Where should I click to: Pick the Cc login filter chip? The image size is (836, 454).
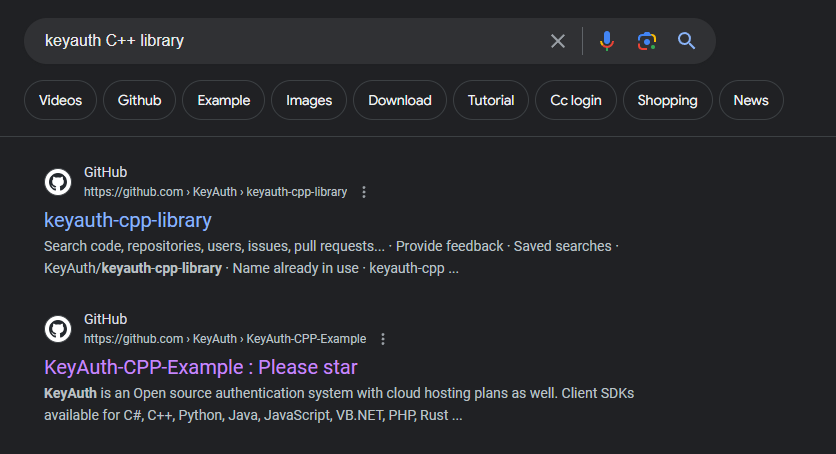(x=576, y=100)
